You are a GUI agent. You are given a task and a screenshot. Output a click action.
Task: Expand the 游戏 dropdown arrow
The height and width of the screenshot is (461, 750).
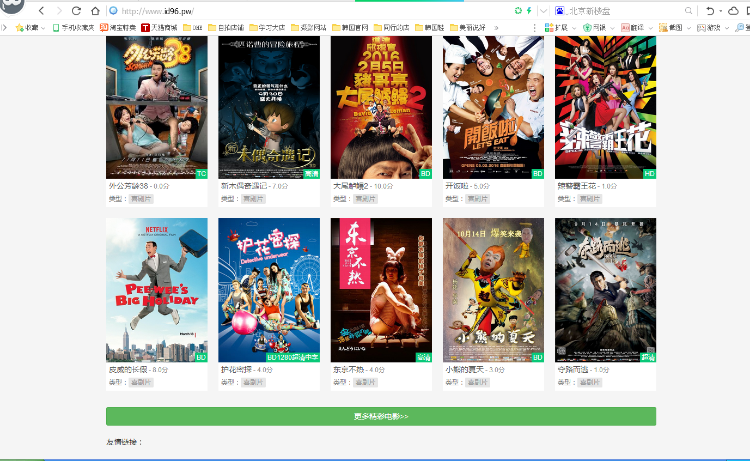click(x=727, y=28)
